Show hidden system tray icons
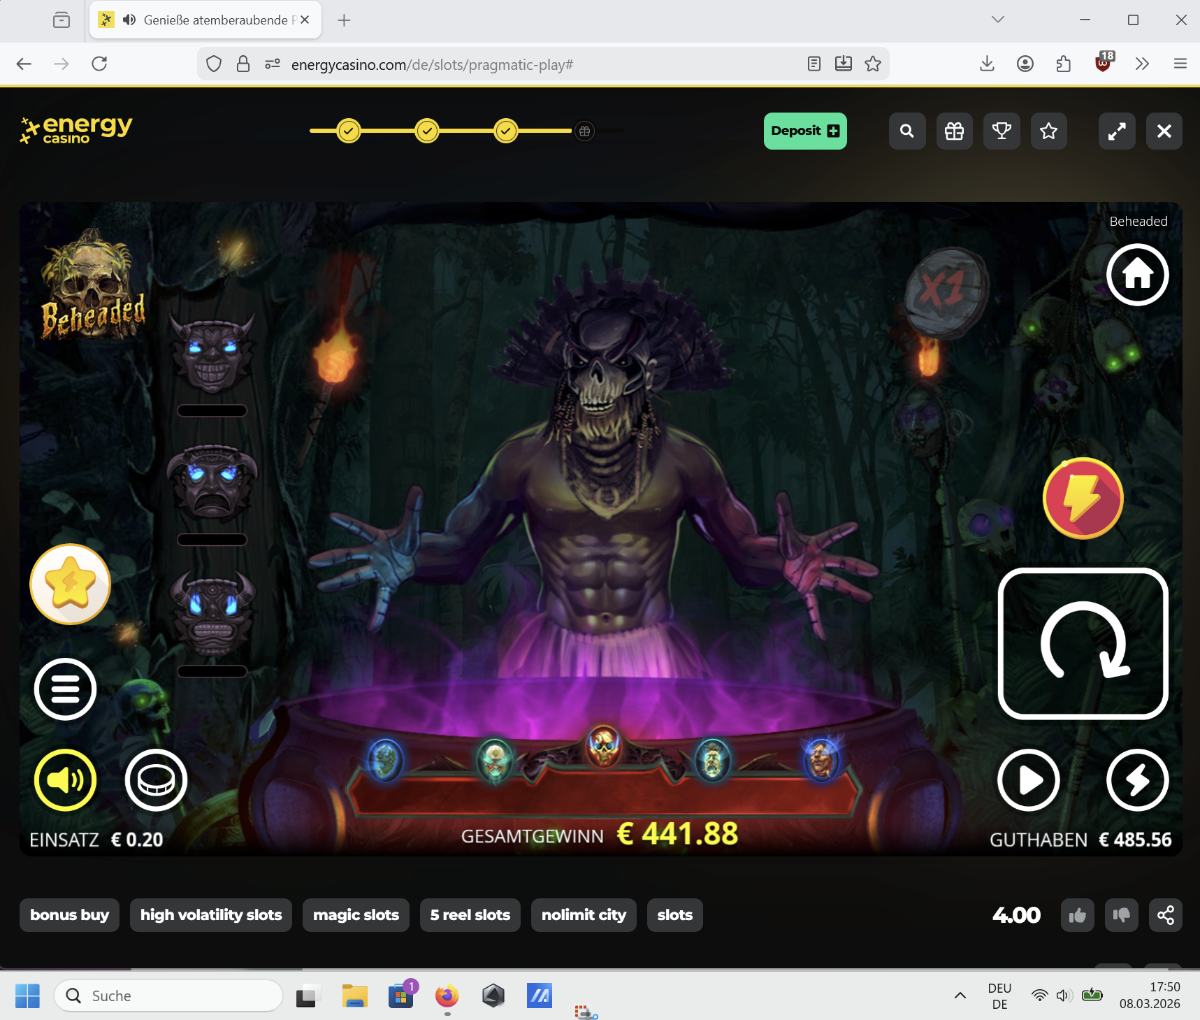The image size is (1200, 1020). 960,996
